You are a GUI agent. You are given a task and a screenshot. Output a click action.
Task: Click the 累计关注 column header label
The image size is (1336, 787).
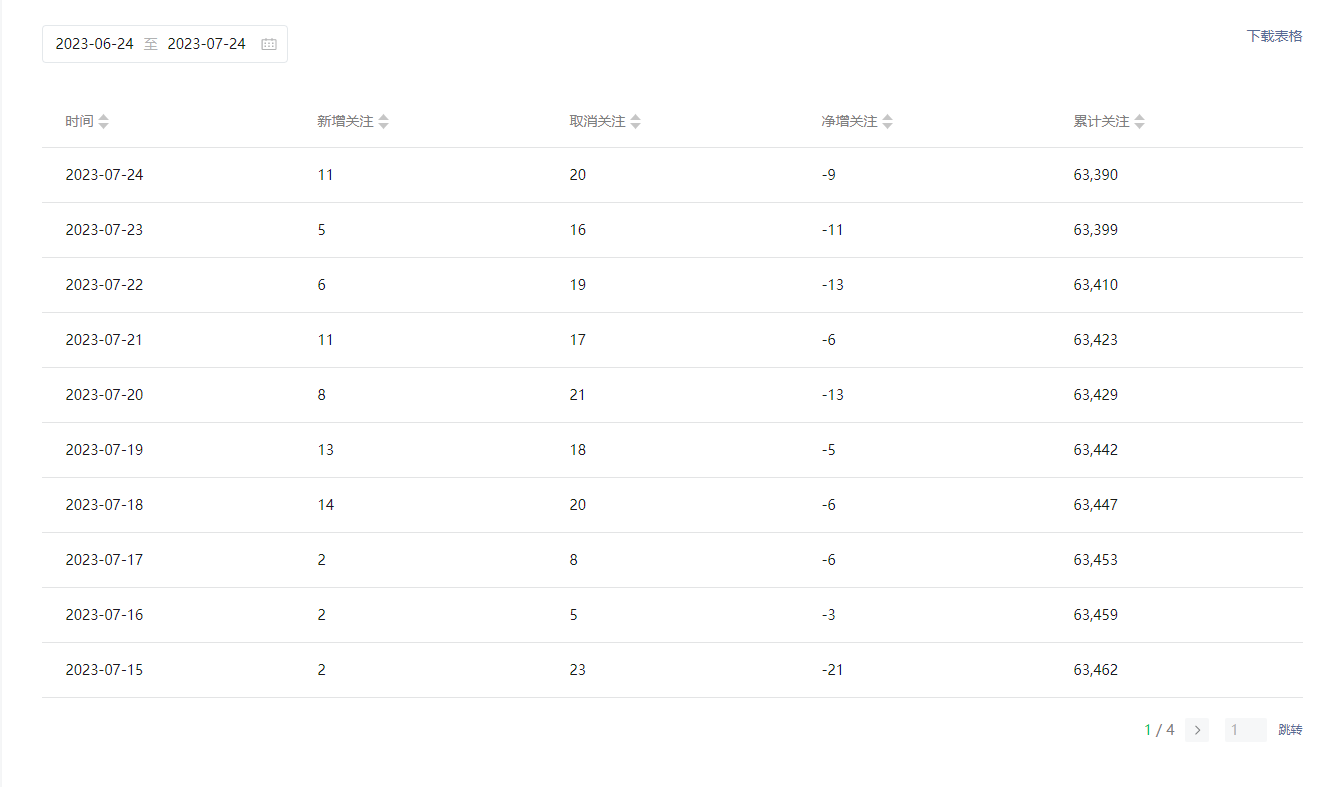point(1101,121)
